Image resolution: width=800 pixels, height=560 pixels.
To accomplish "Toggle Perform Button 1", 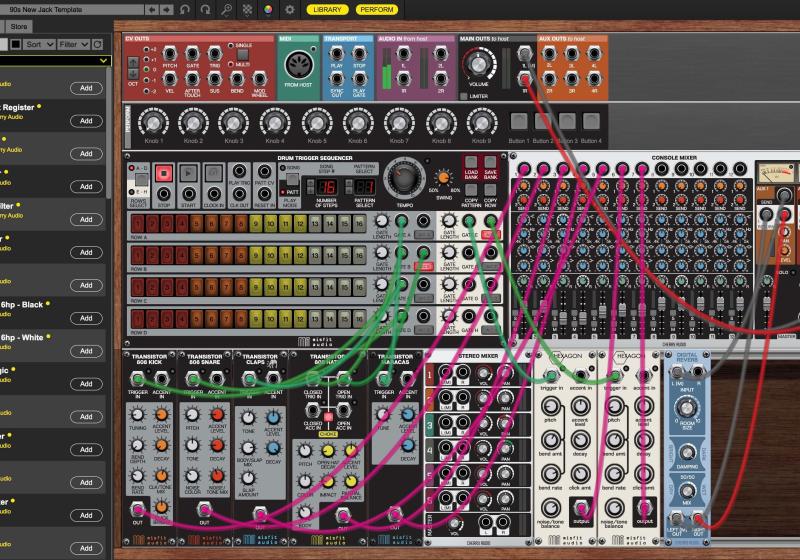I will [518, 121].
